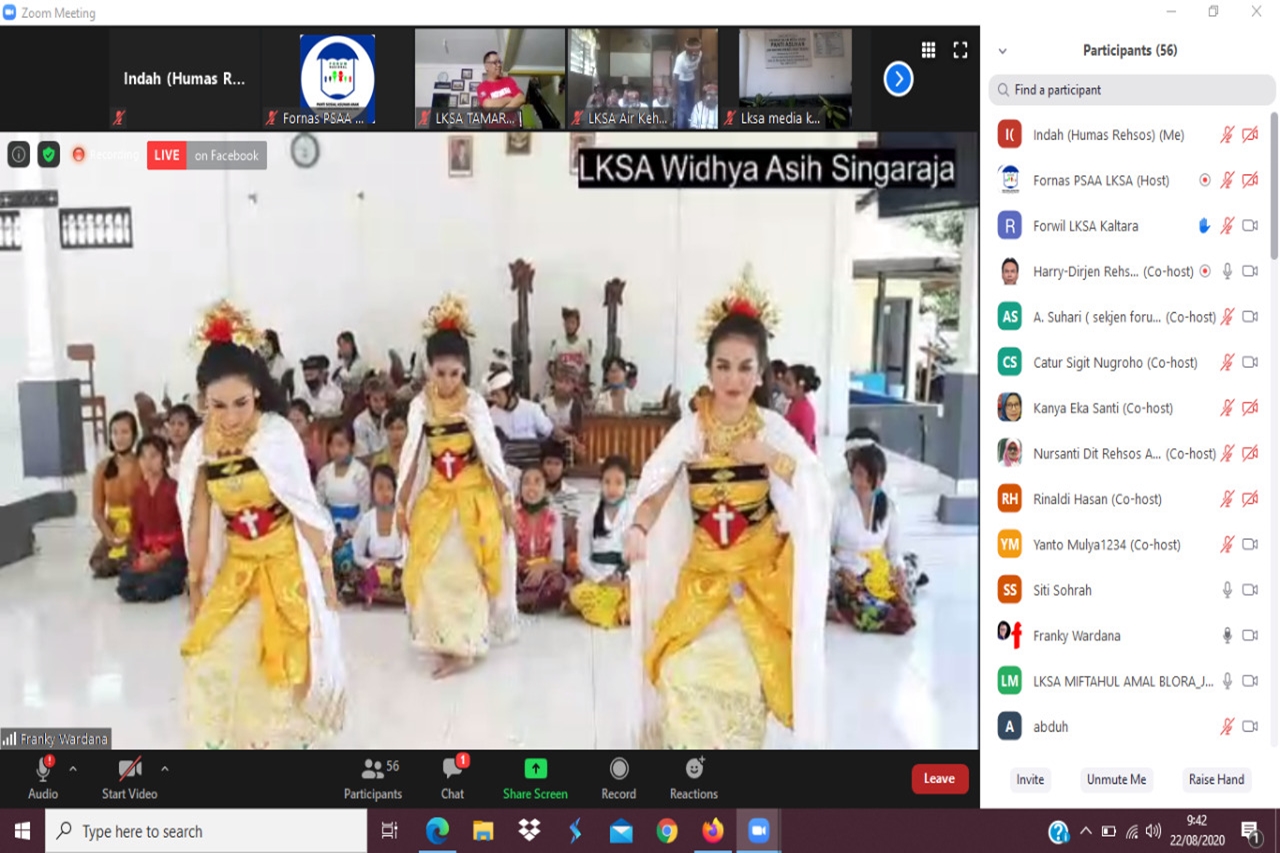
Task: Click Harry-Dirjen Rehs microphone icon
Action: (x=1227, y=271)
